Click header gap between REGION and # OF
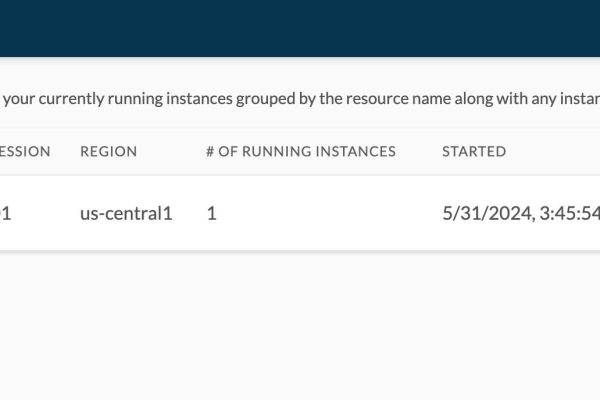The width and height of the screenshot is (600, 400). click(x=171, y=152)
